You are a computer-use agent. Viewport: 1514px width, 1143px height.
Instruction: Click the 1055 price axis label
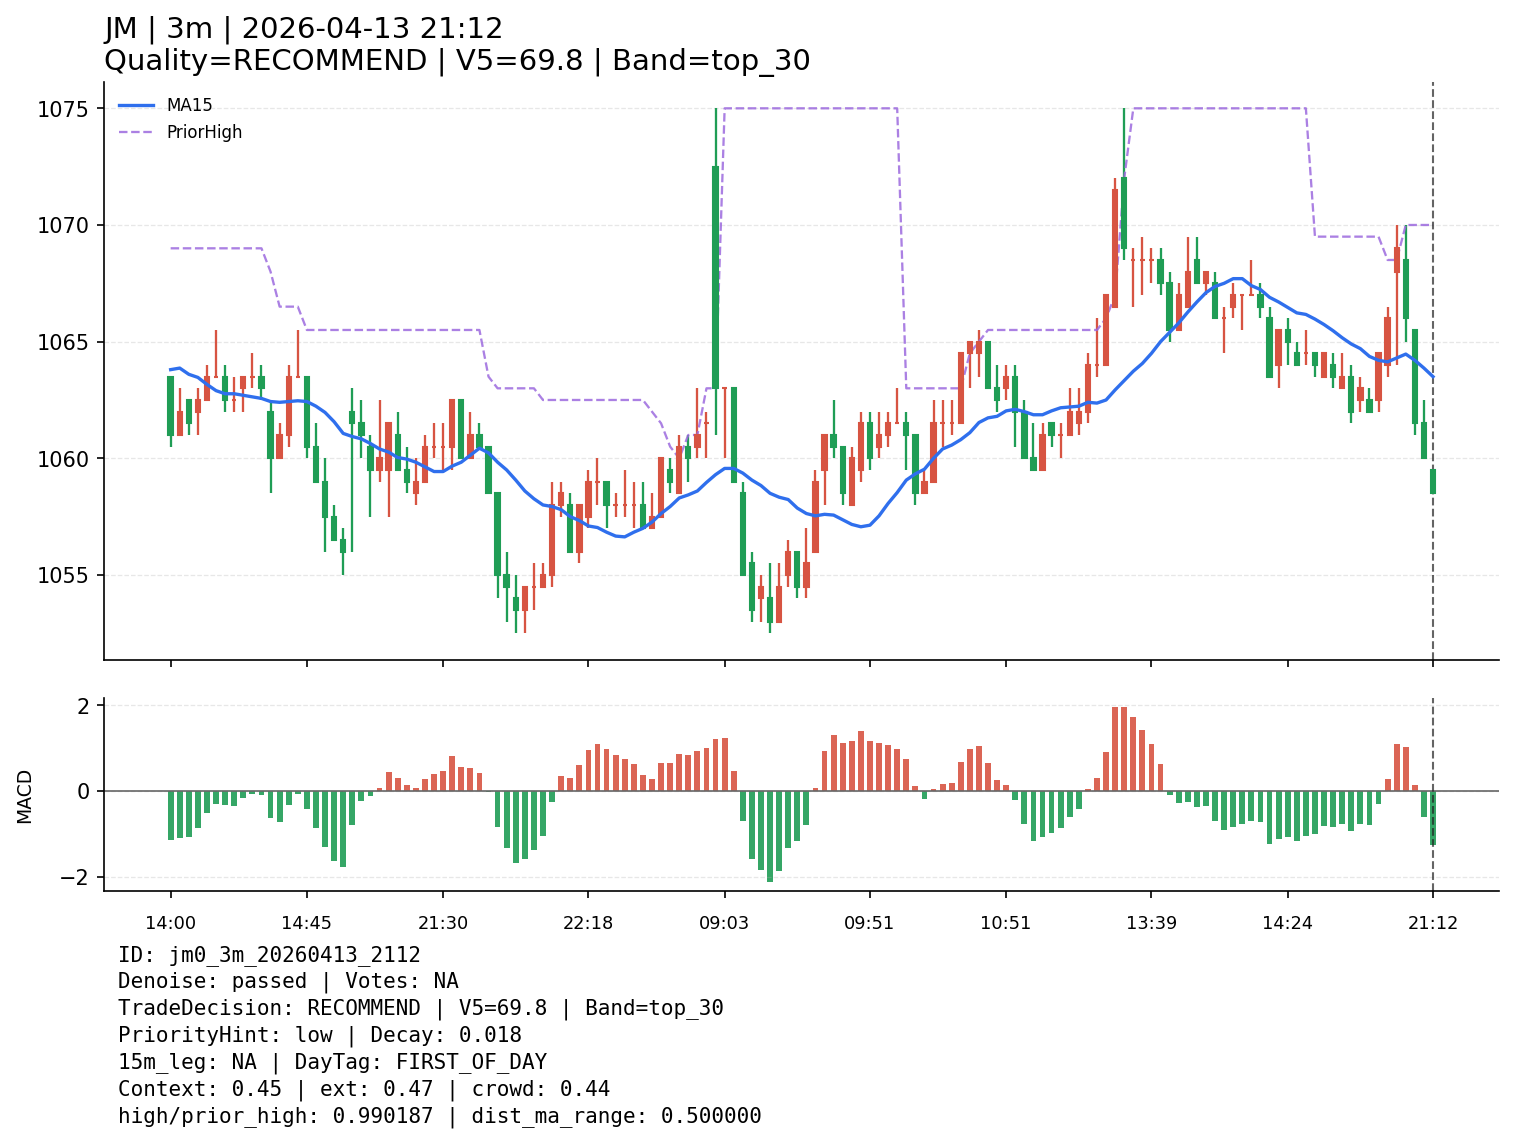click(63, 576)
